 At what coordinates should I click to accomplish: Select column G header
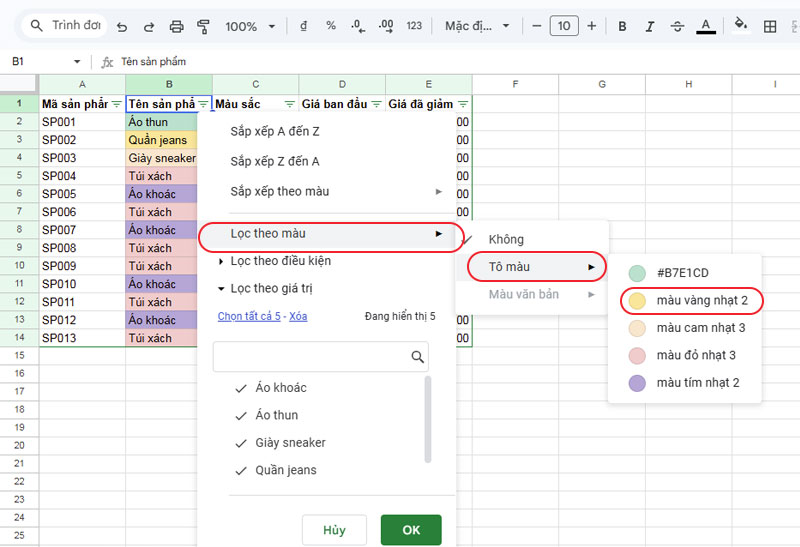click(x=602, y=84)
